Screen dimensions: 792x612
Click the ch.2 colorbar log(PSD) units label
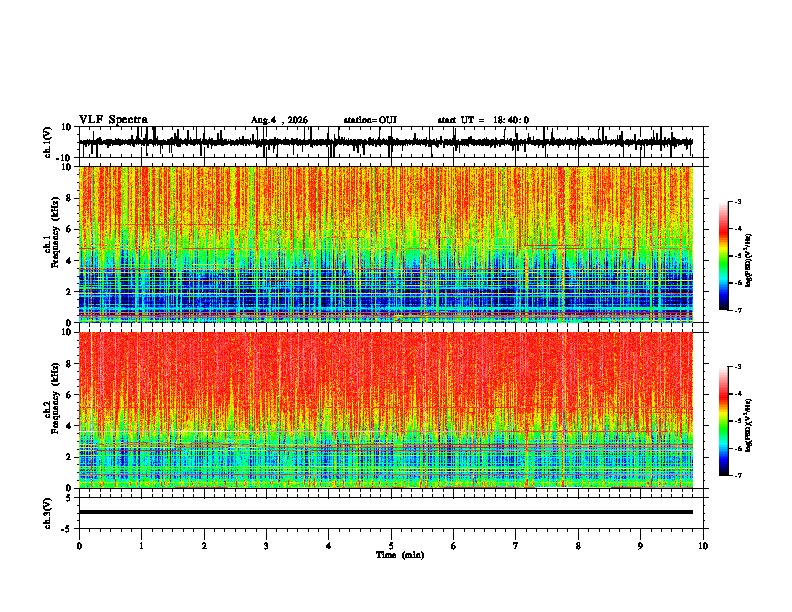(x=749, y=426)
